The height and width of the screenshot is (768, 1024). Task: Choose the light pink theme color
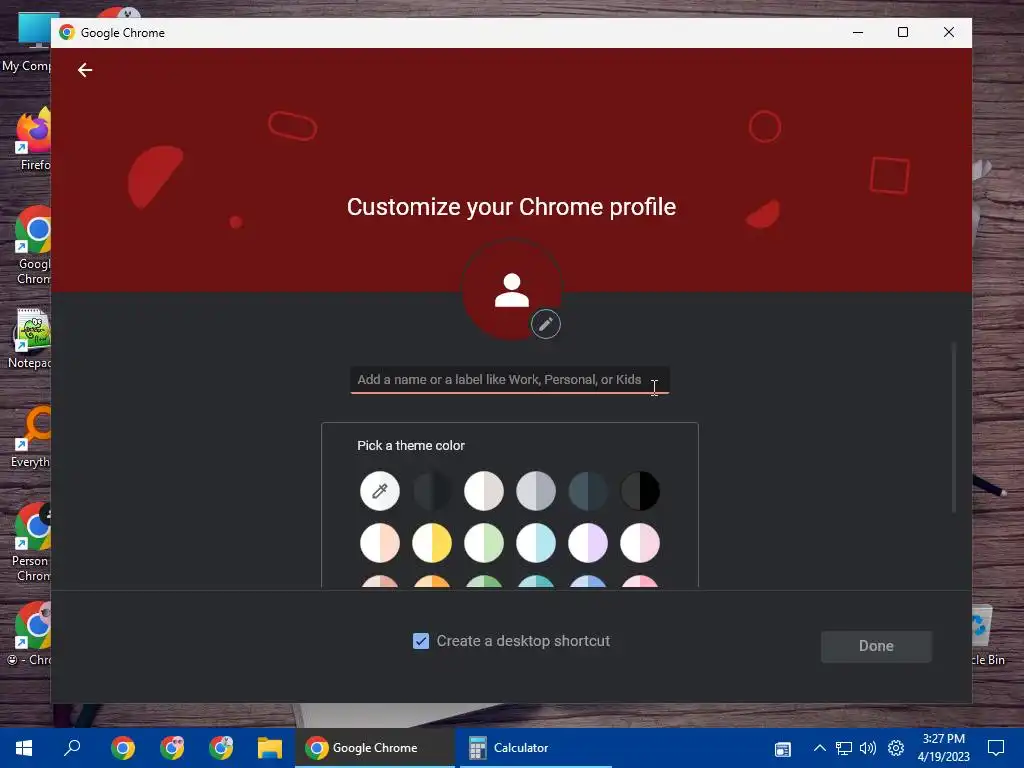point(640,543)
